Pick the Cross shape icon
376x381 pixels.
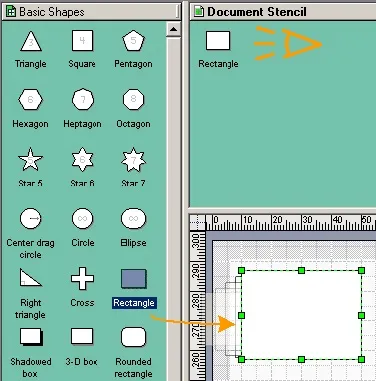click(82, 278)
